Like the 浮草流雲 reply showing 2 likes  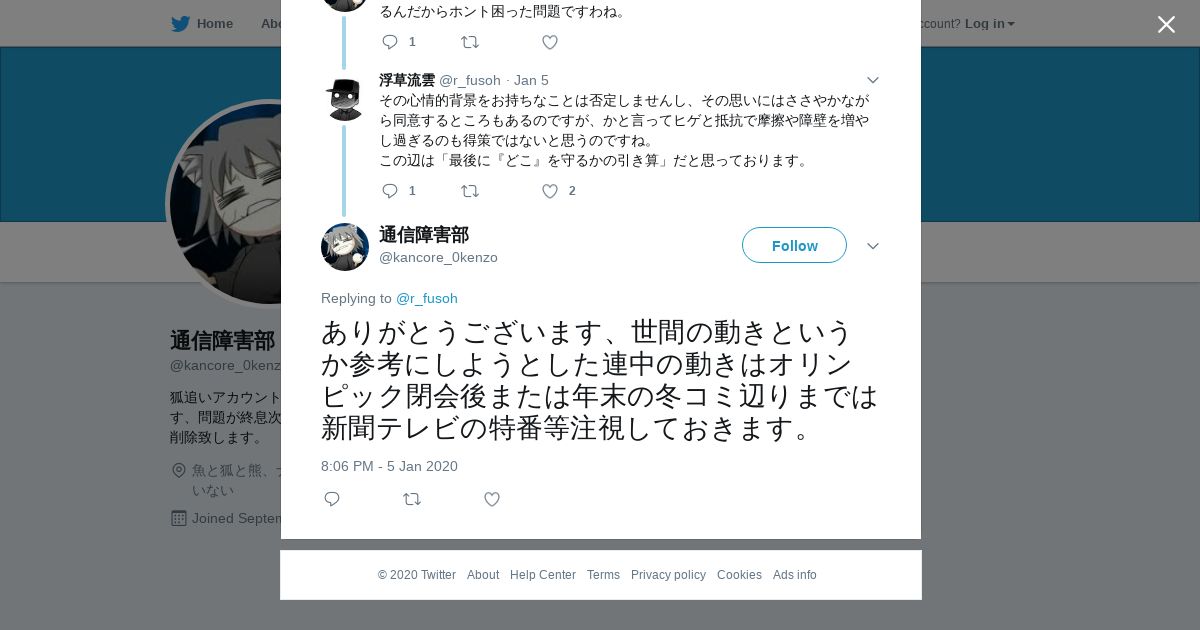550,191
